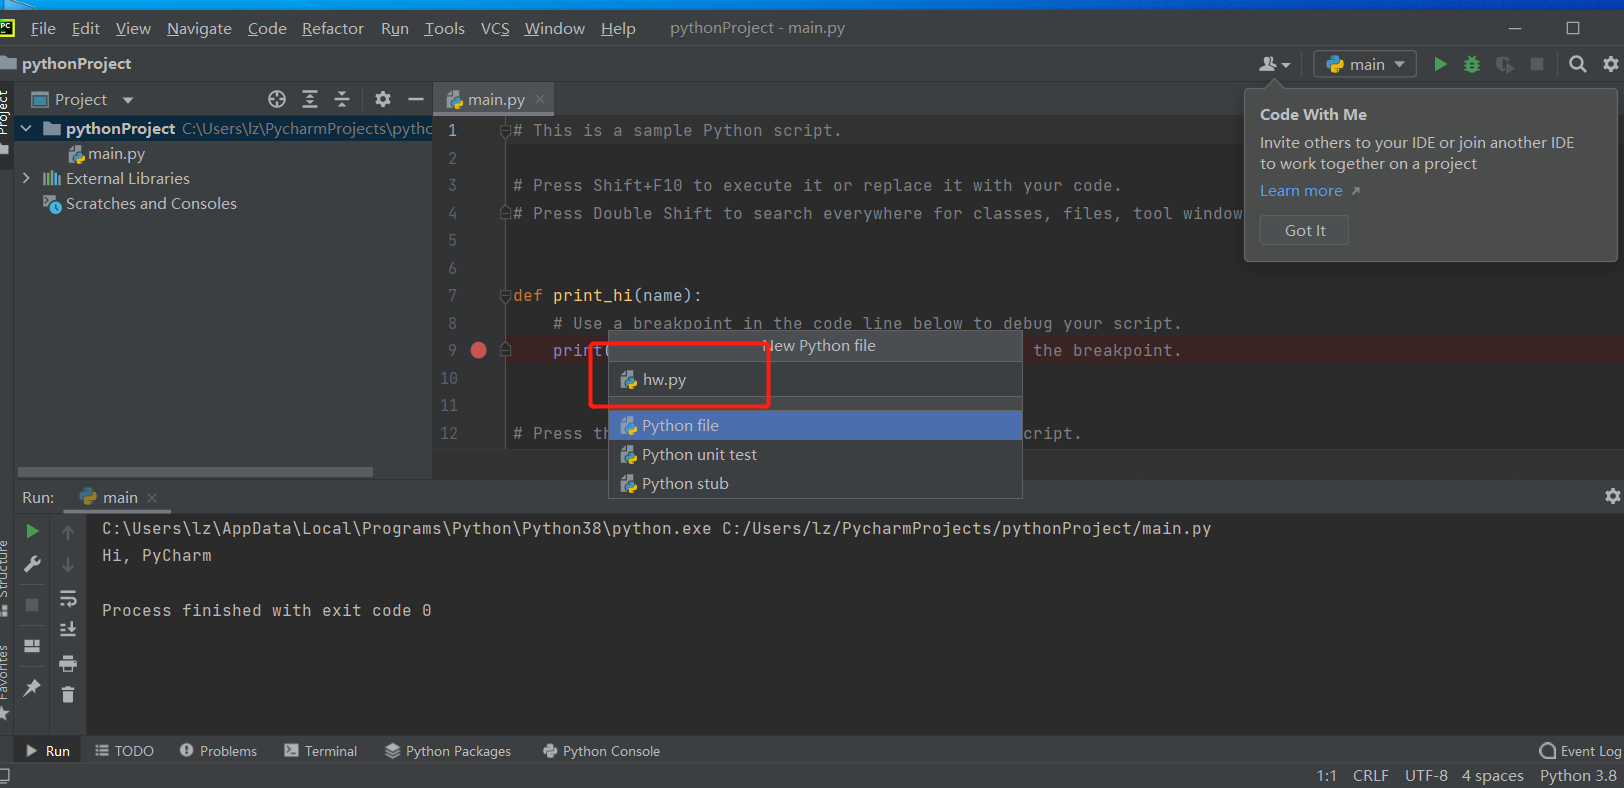Click the hw.py file name field
This screenshot has width=1624, height=788.
coord(815,380)
